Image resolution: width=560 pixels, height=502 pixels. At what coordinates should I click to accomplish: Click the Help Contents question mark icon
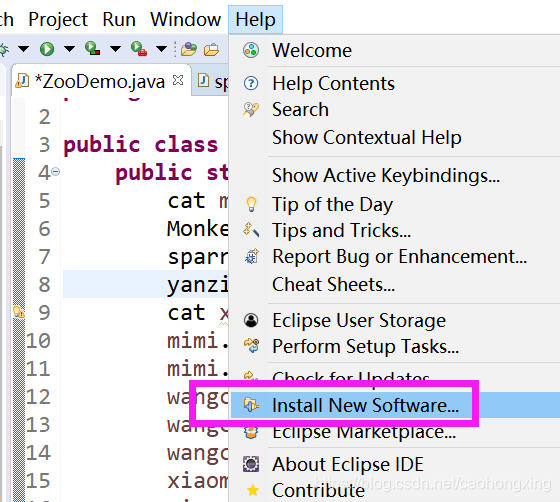(251, 83)
